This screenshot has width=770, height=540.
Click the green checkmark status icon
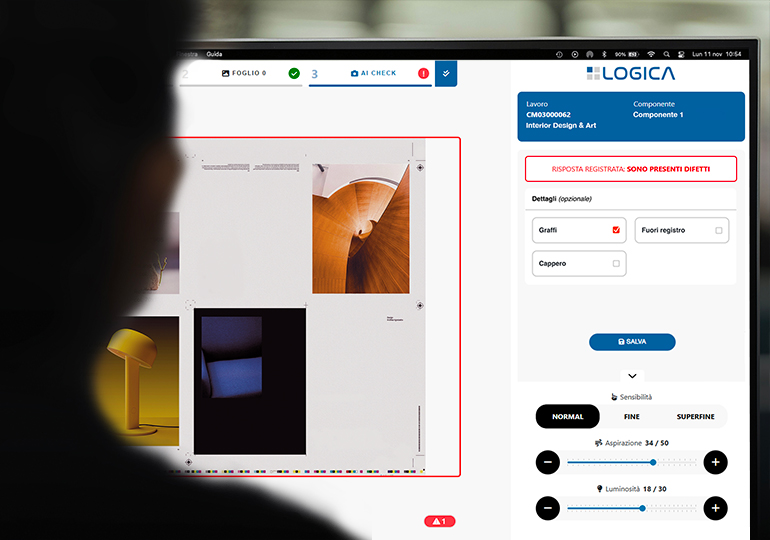(x=294, y=74)
